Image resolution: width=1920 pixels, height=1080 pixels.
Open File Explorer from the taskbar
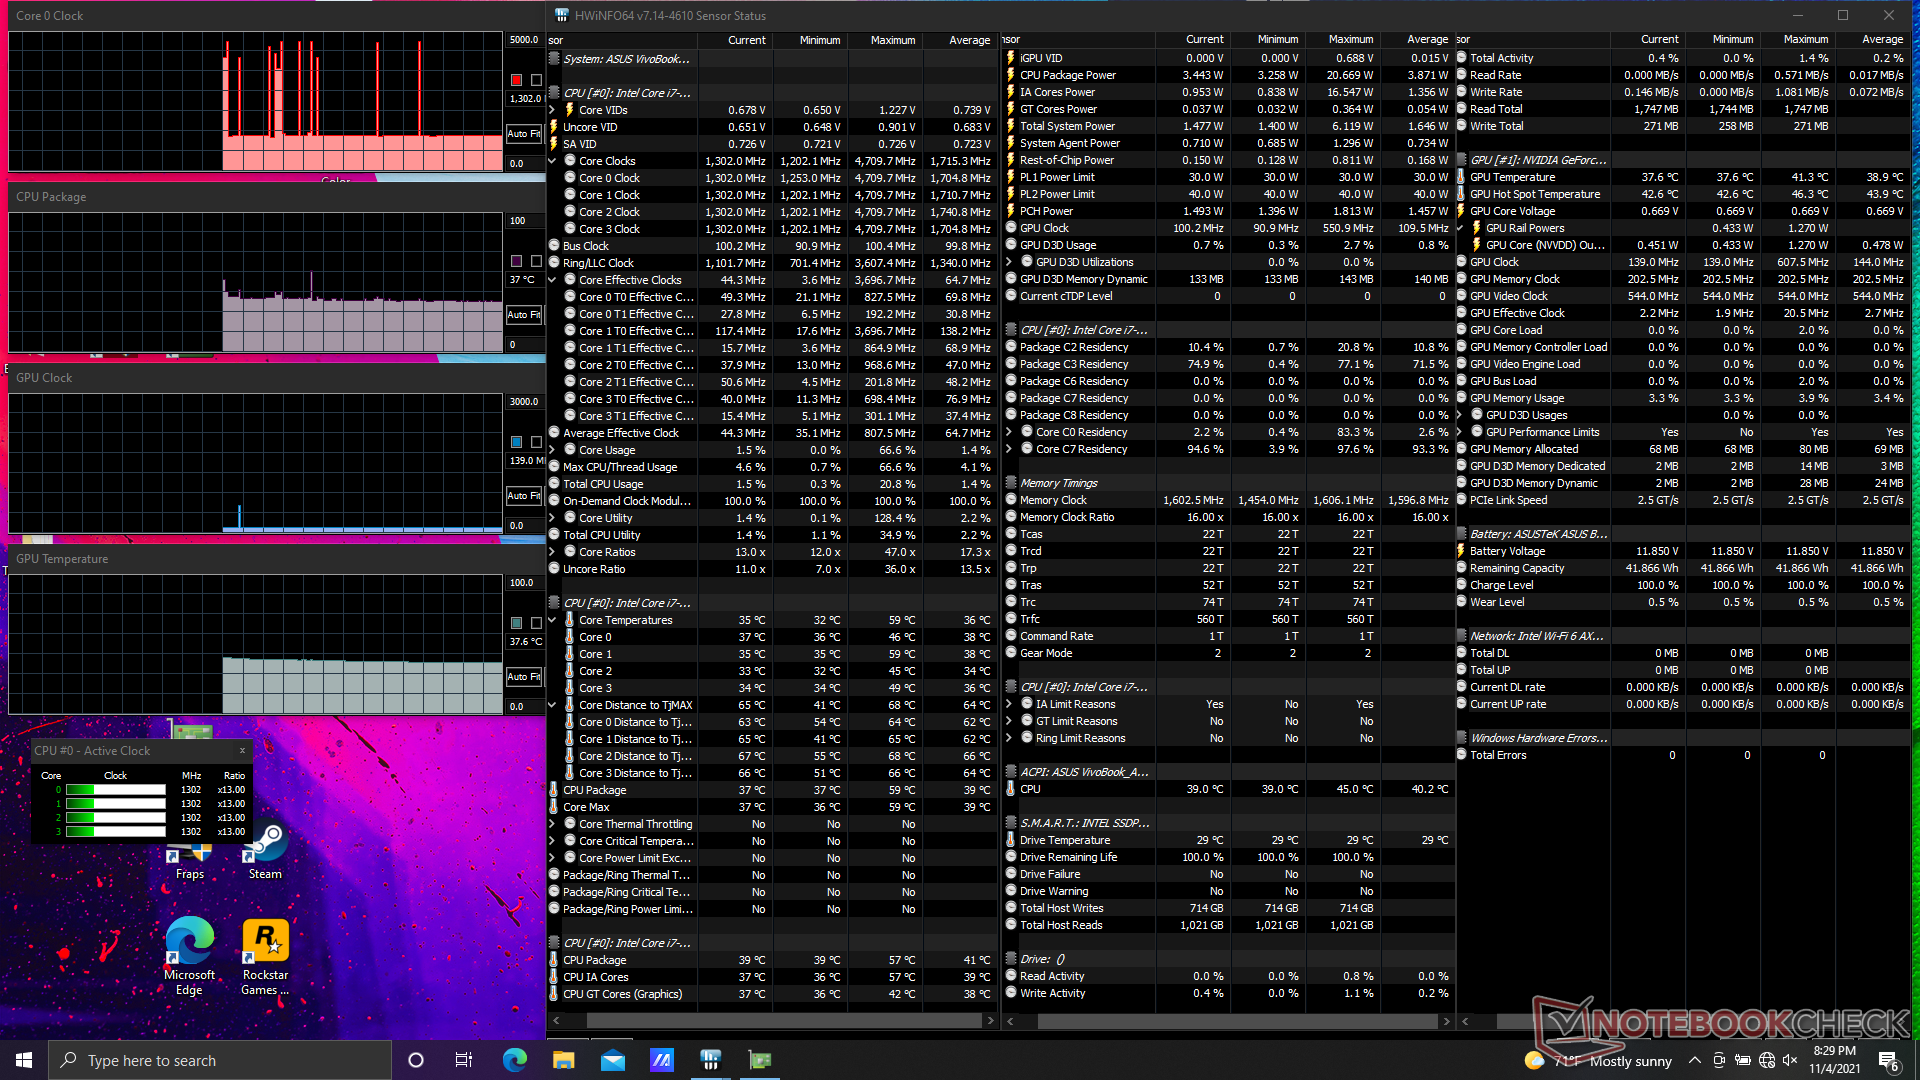coord(563,1060)
